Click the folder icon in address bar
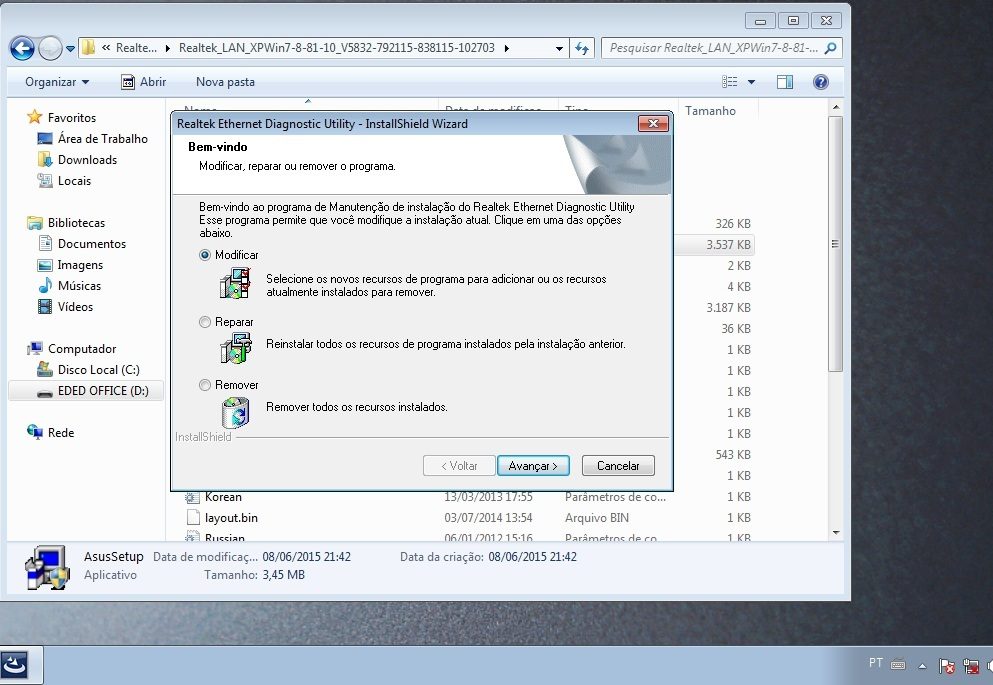 (x=89, y=47)
